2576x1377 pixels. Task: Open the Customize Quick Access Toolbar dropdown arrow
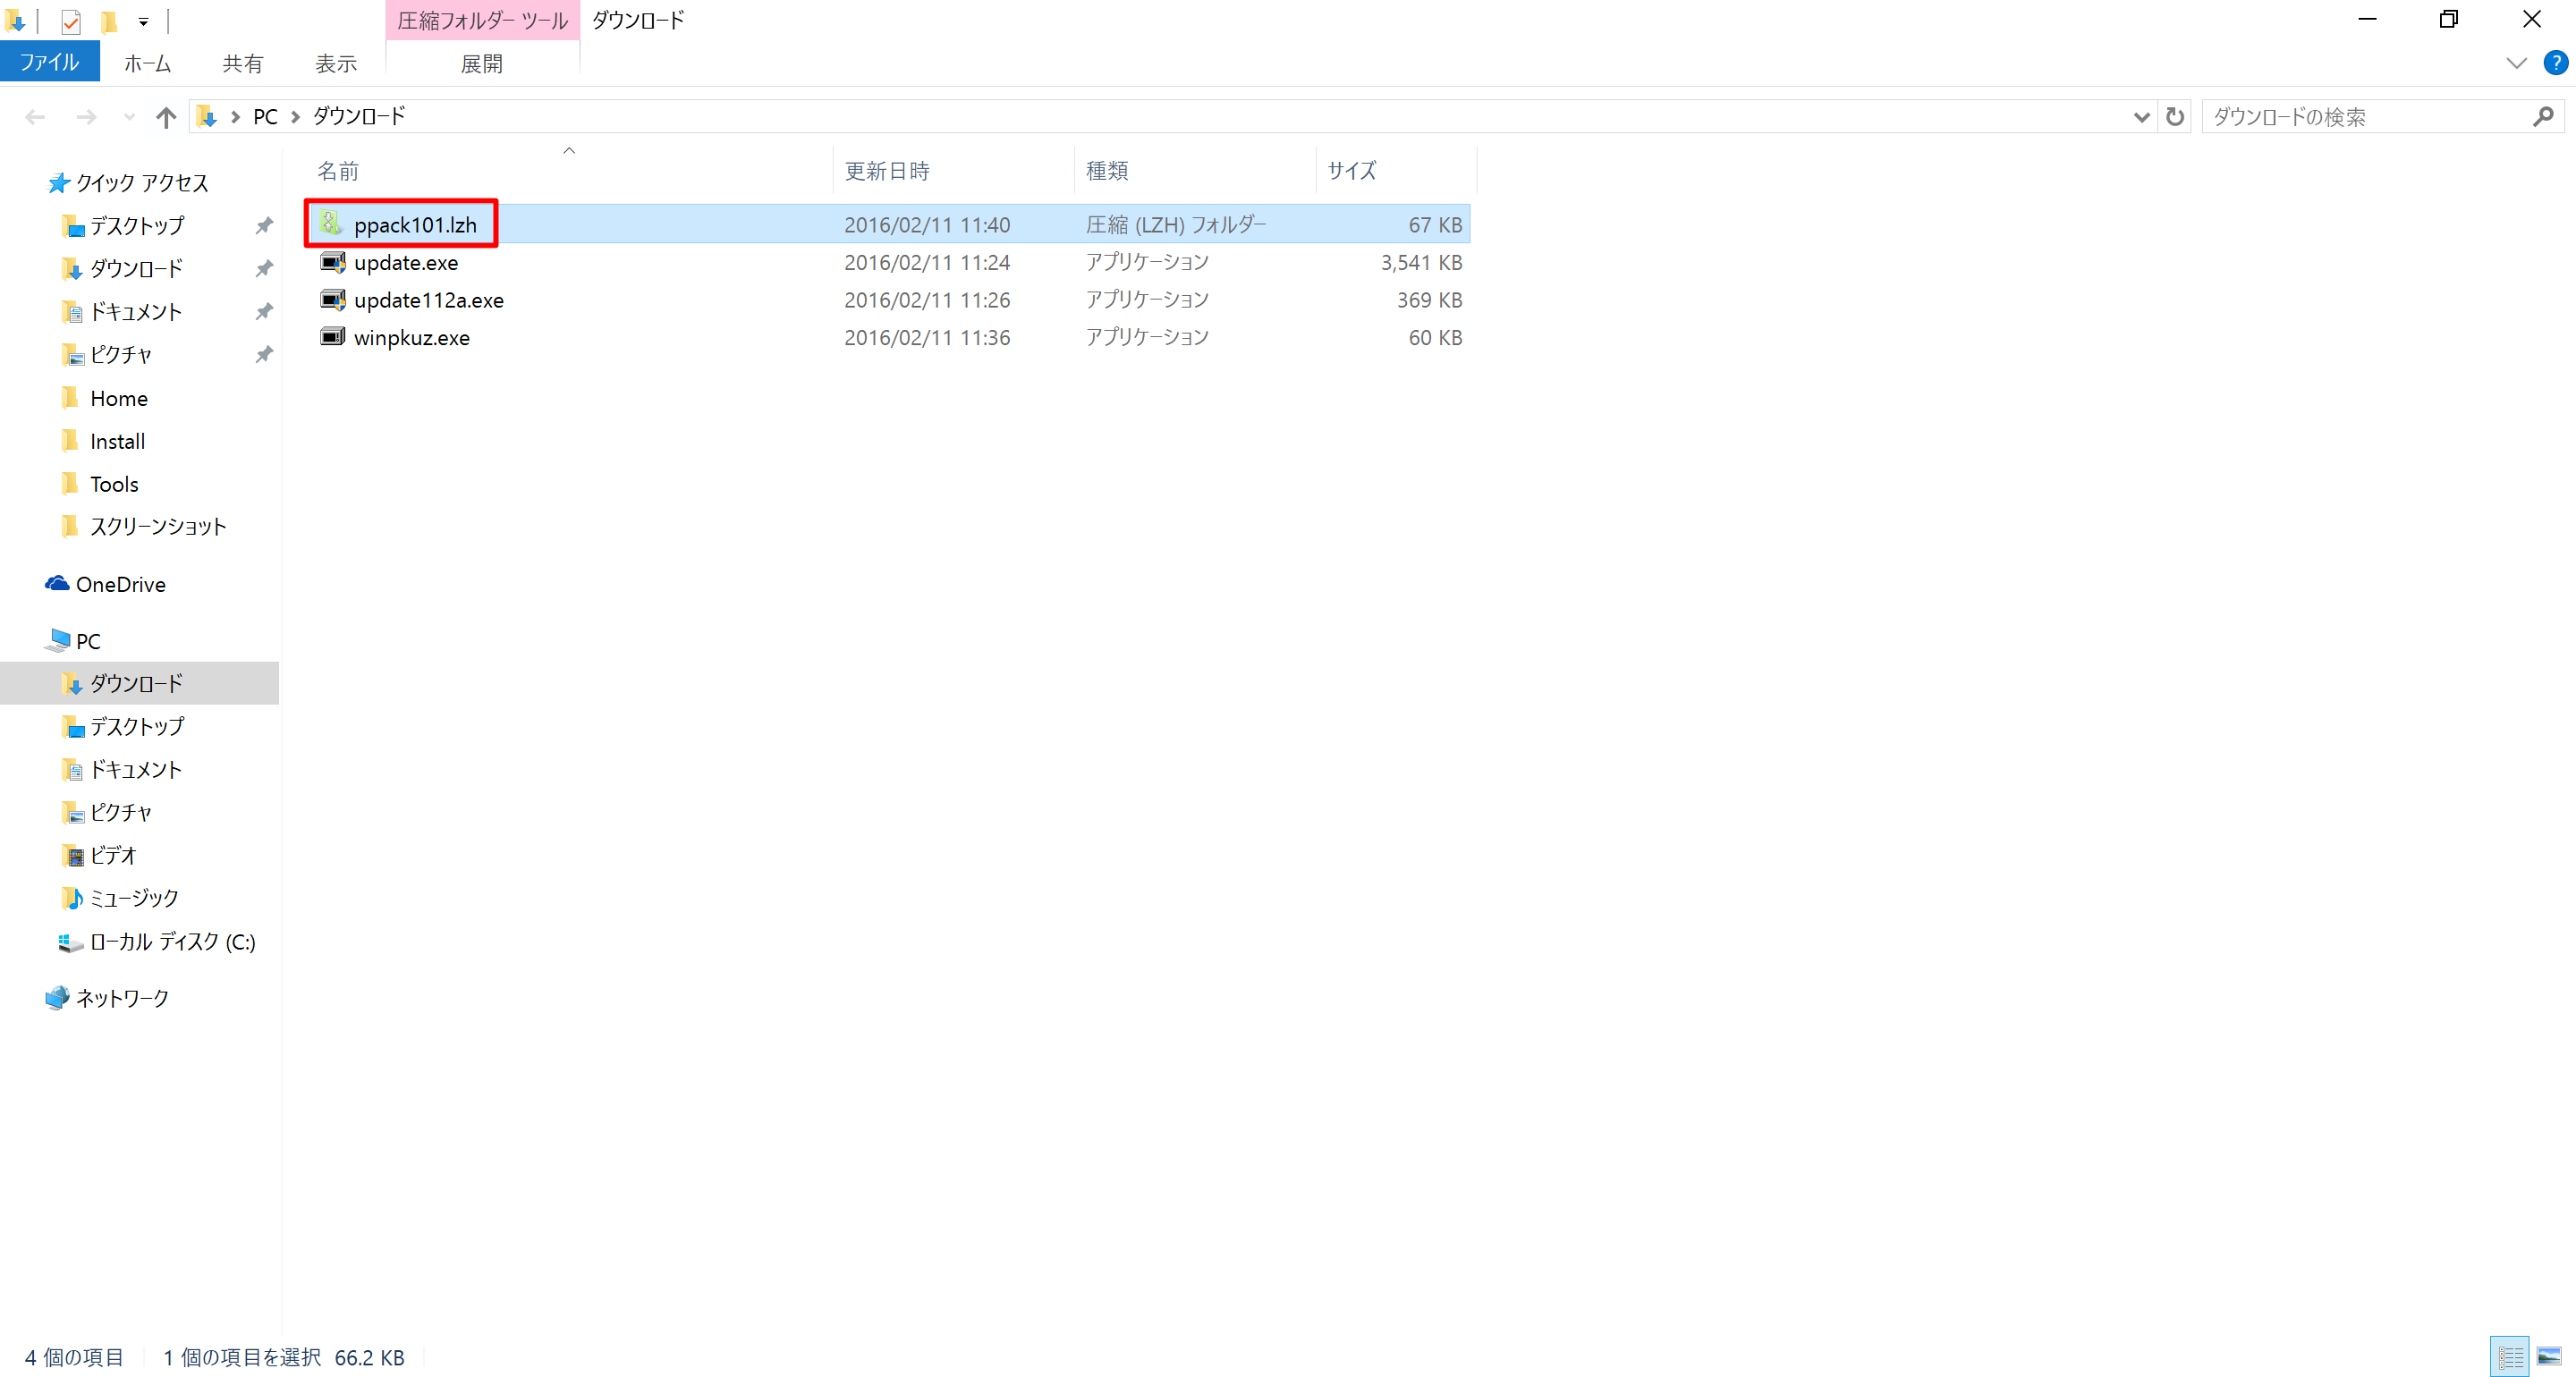[x=143, y=21]
